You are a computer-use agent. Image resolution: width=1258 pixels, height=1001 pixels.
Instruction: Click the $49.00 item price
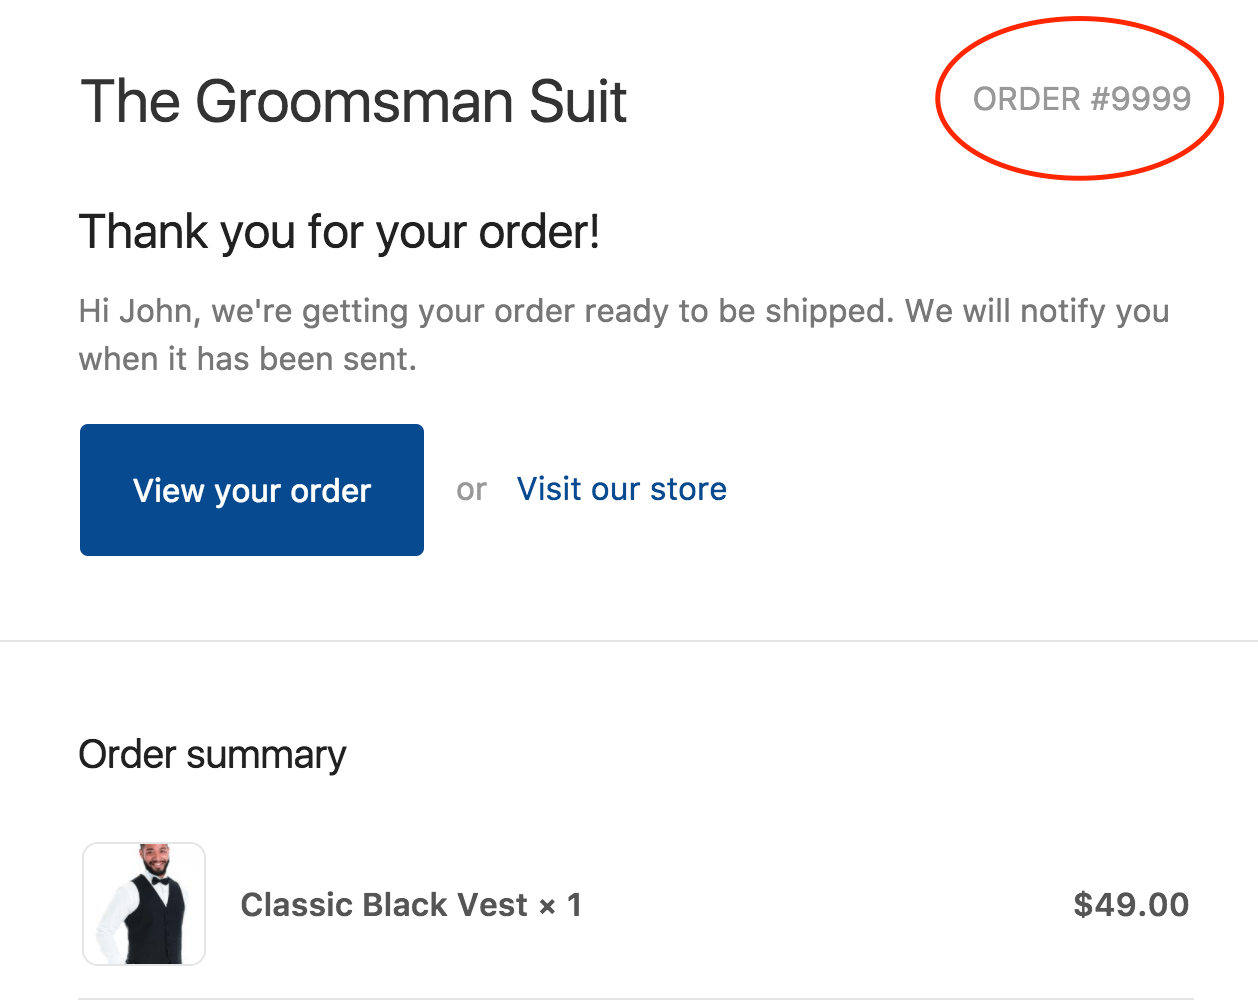1130,905
